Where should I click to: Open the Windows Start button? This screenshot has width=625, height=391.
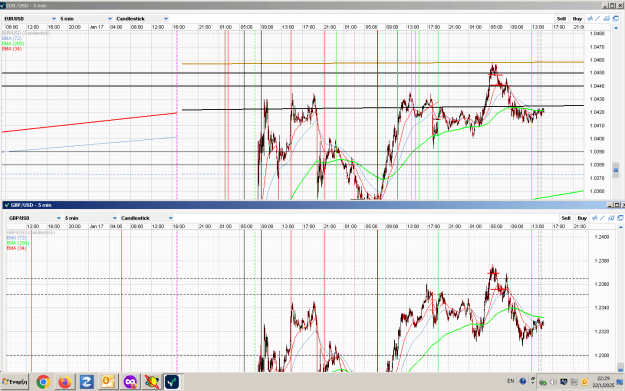15,382
